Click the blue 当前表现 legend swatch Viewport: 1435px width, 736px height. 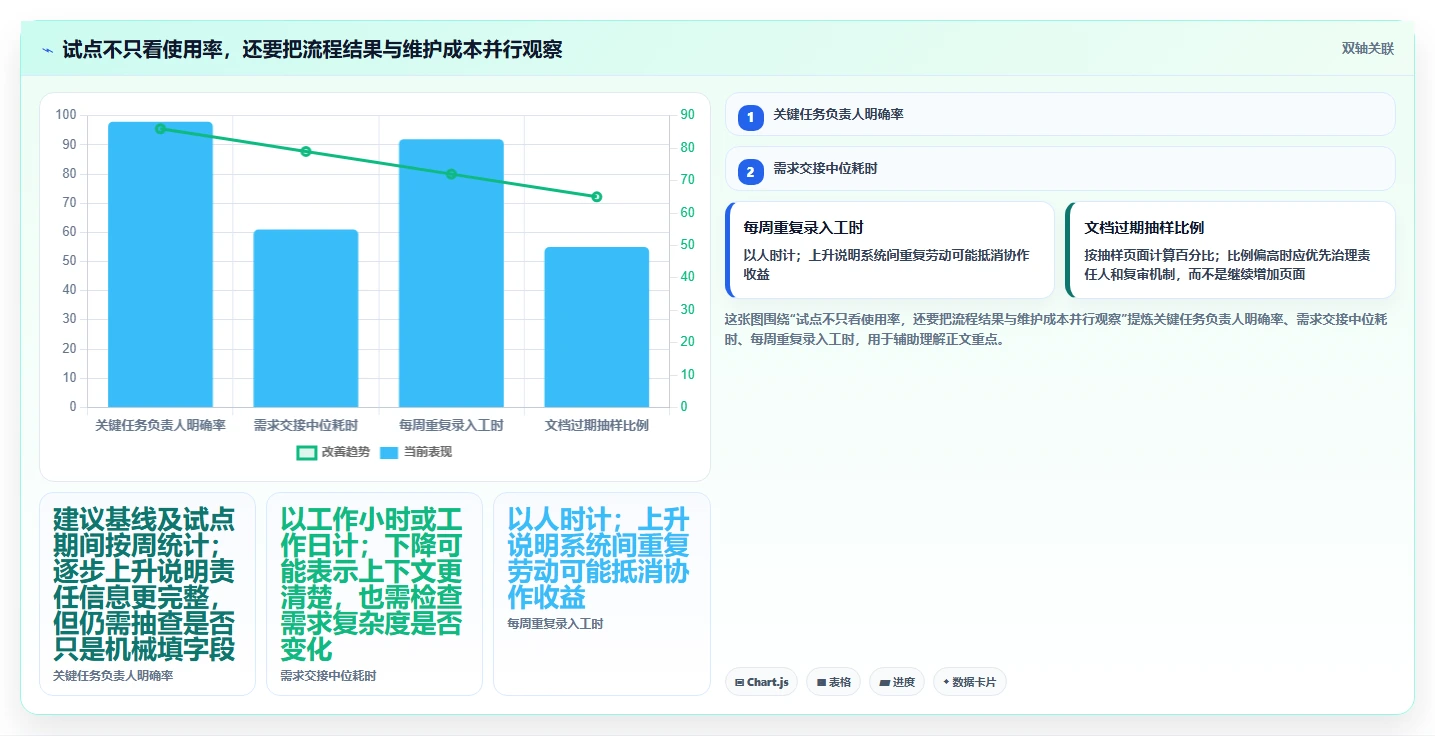pos(390,453)
